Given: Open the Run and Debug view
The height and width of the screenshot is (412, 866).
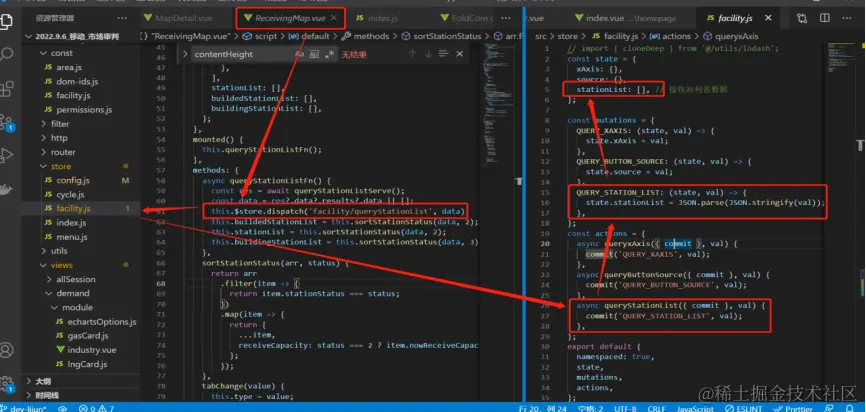Looking at the screenshot, I should (7, 155).
